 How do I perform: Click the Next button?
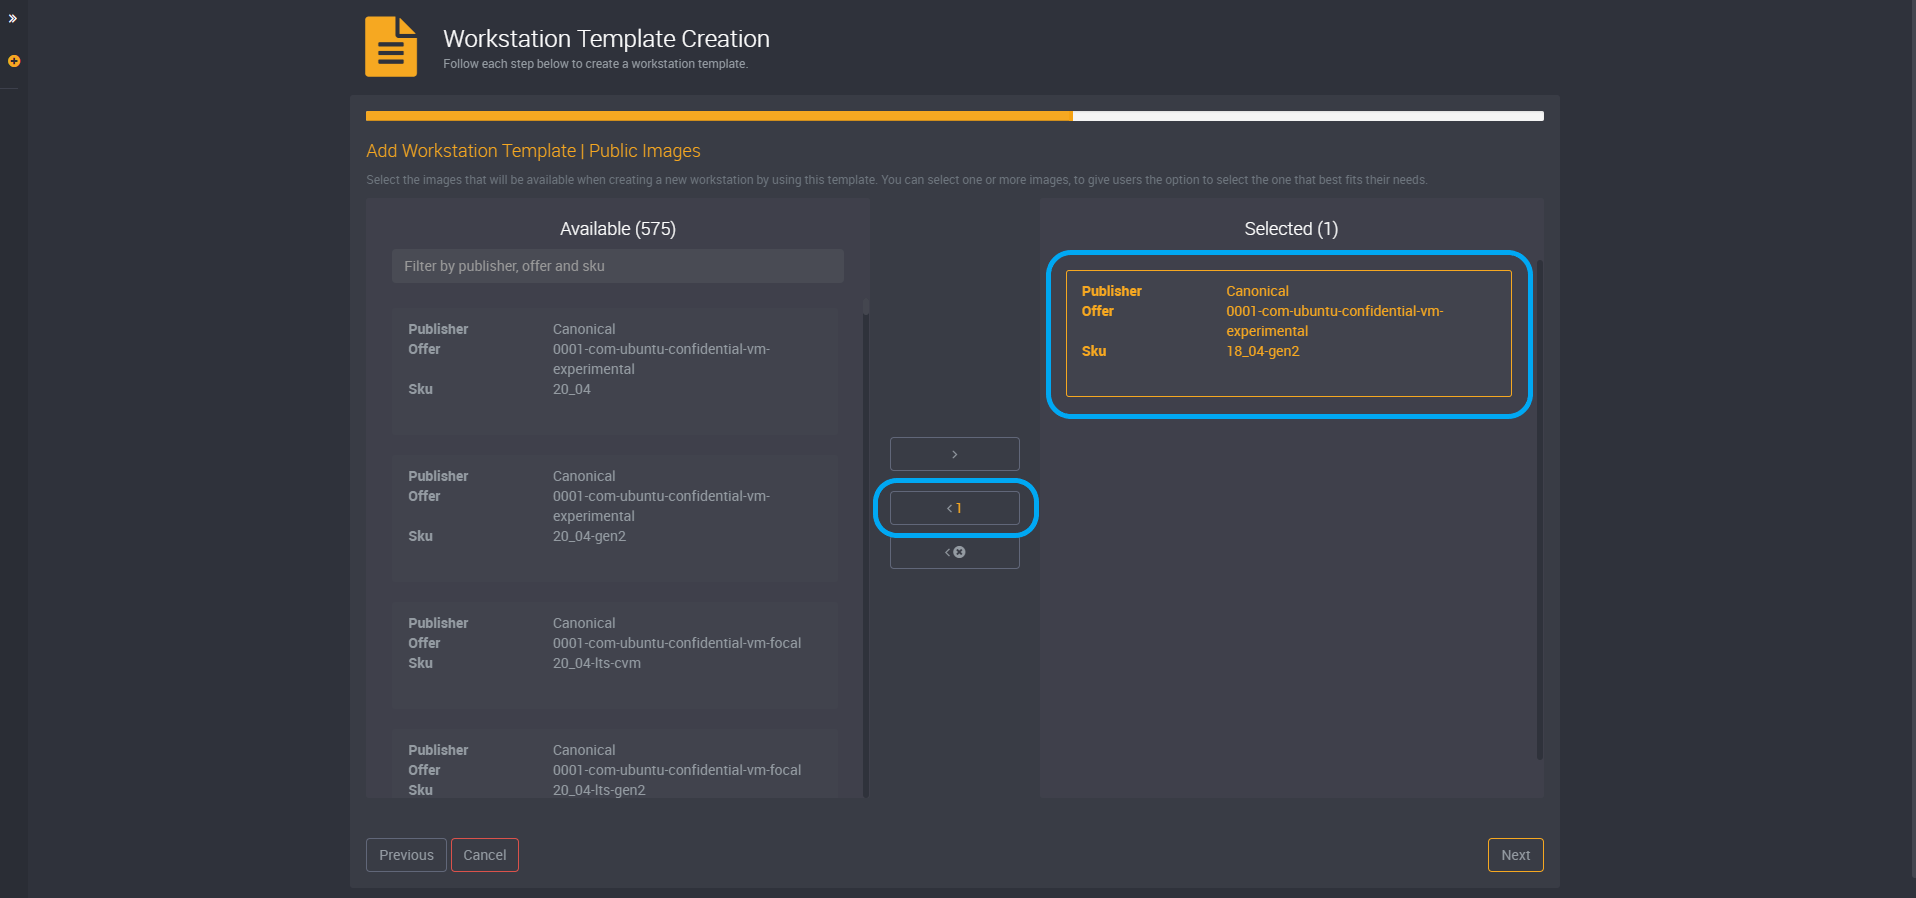tap(1516, 855)
